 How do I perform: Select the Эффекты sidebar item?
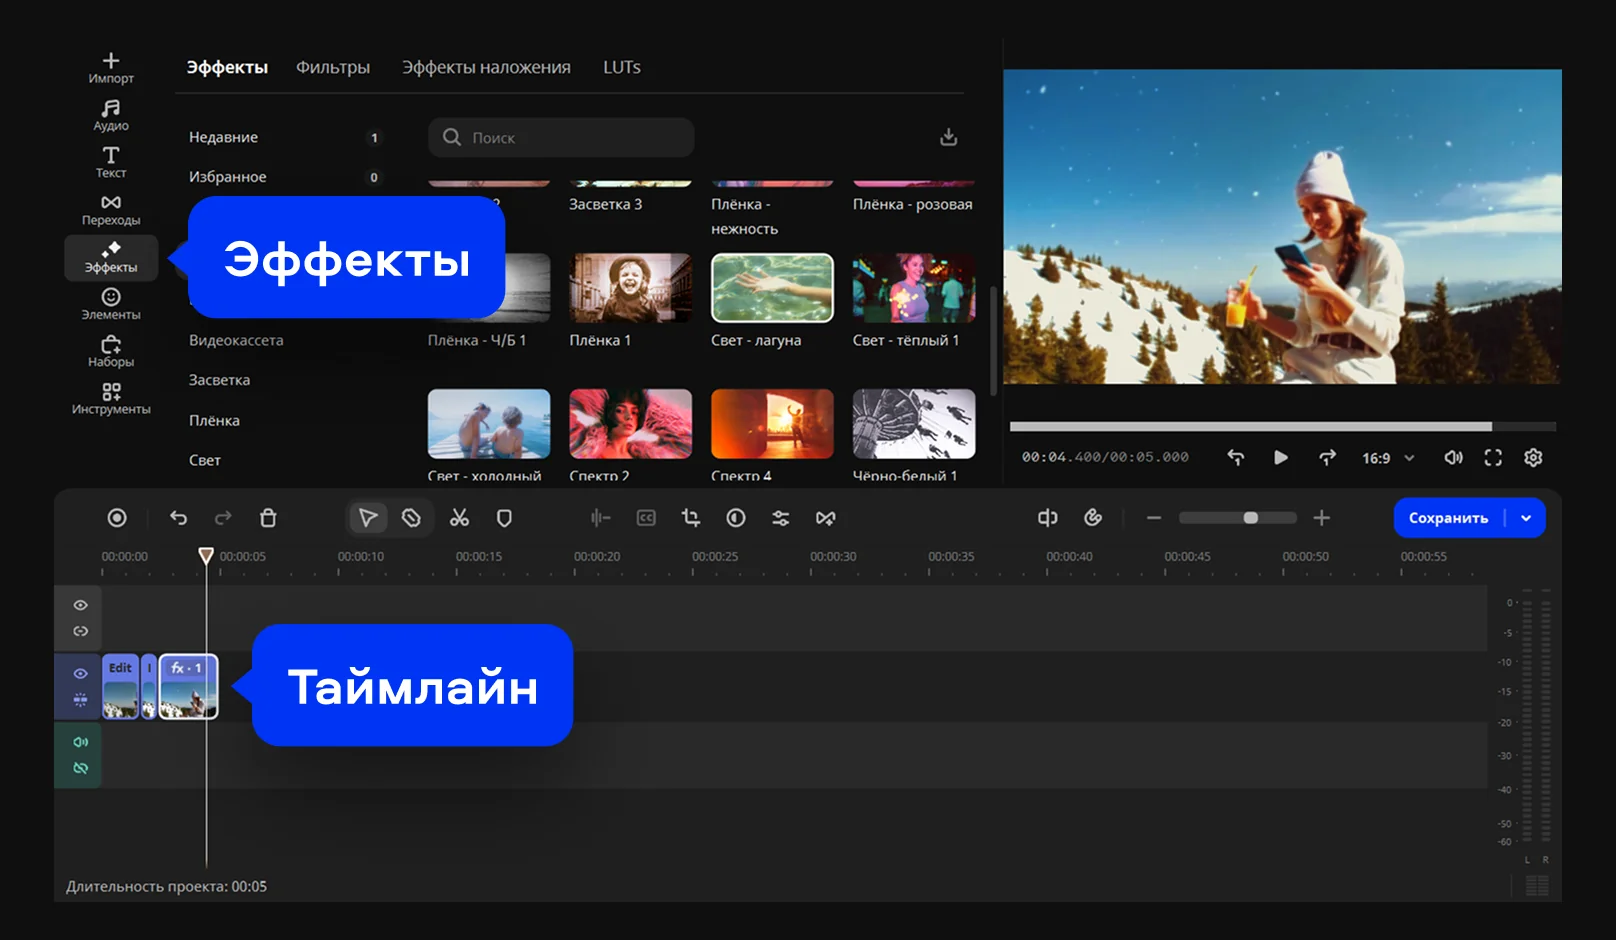pyautogui.click(x=111, y=258)
